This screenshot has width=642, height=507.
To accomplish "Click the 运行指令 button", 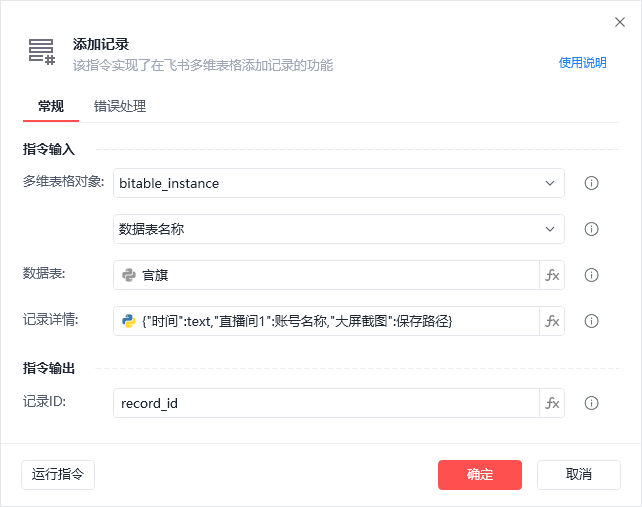I will click(58, 474).
